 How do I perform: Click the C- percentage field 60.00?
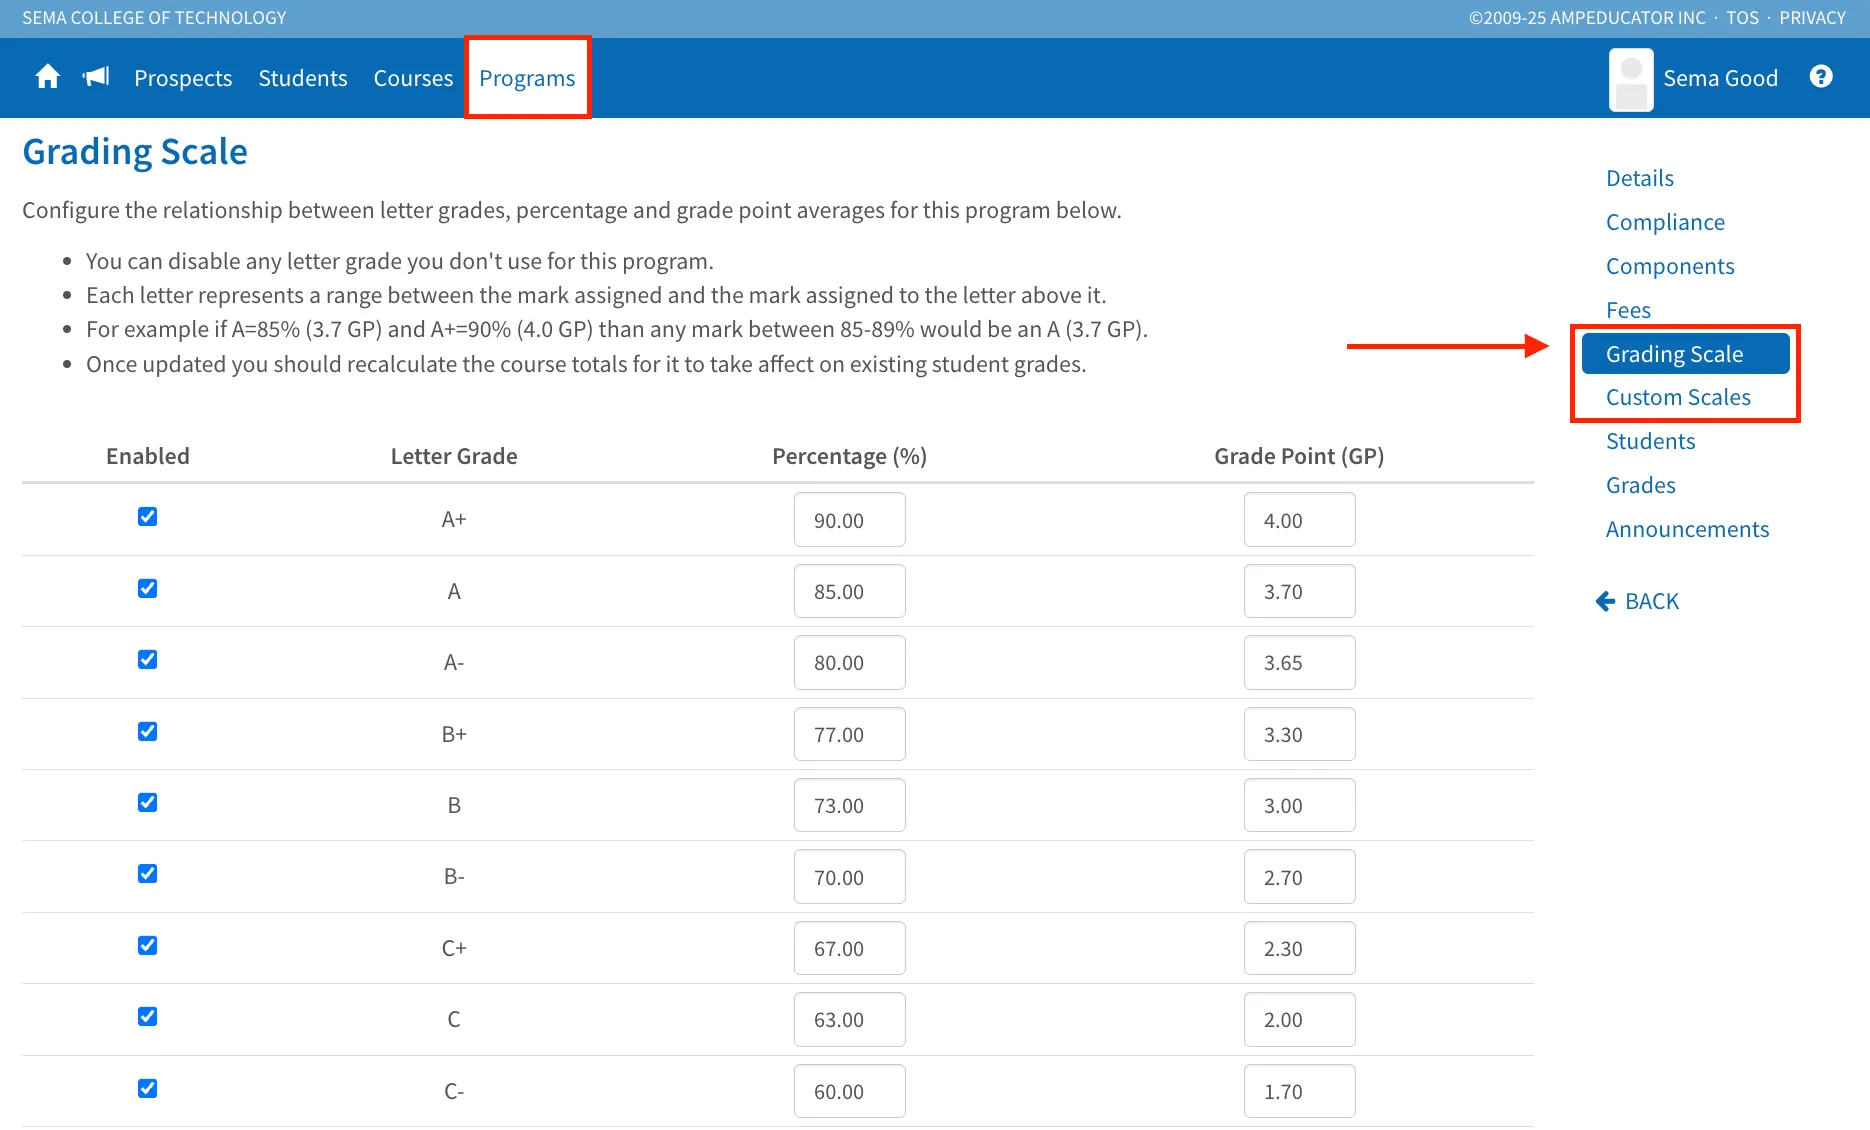tap(850, 1091)
